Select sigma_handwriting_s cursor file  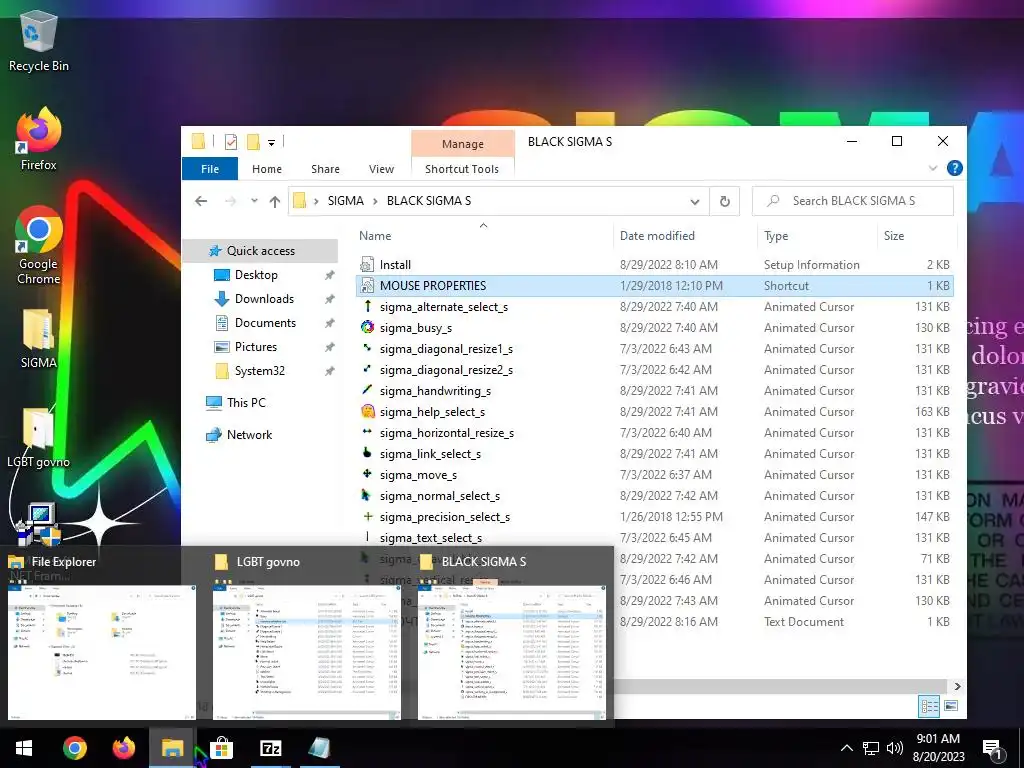(654, 391)
